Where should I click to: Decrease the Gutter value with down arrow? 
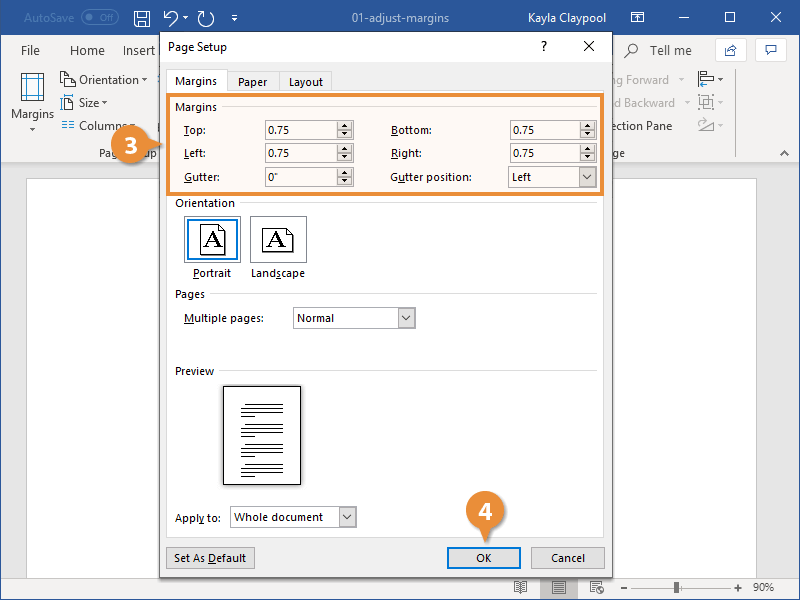coord(345,182)
